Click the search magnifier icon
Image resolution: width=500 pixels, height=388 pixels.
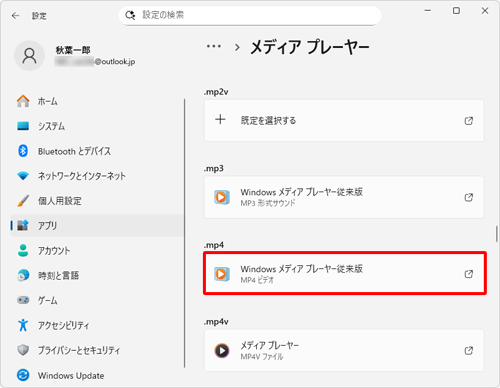[130, 15]
